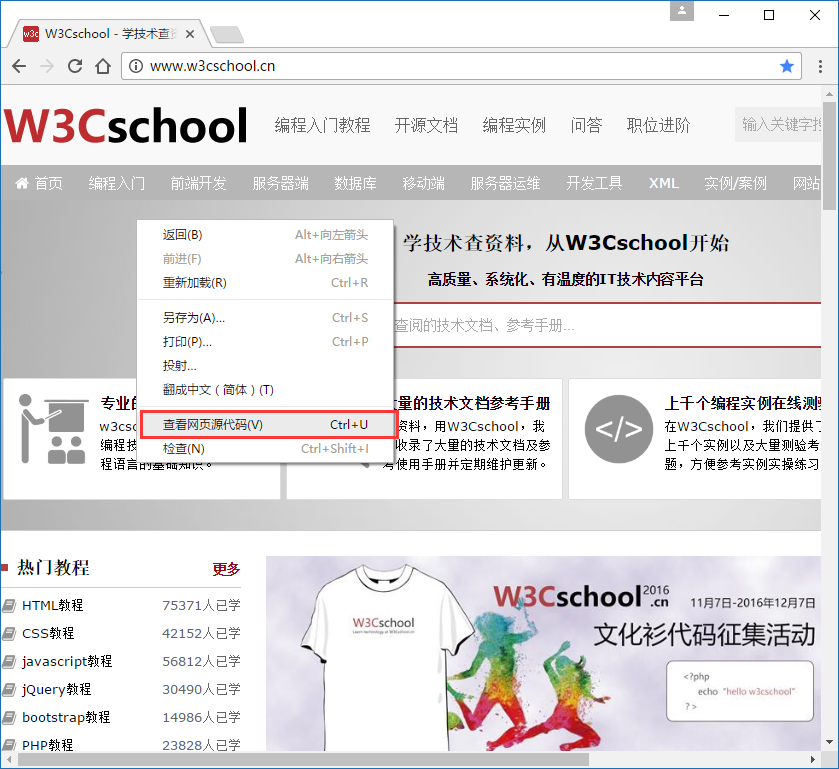839x769 pixels.
Task: Open 服务器运维 in gray nav bar
Action: tap(505, 184)
